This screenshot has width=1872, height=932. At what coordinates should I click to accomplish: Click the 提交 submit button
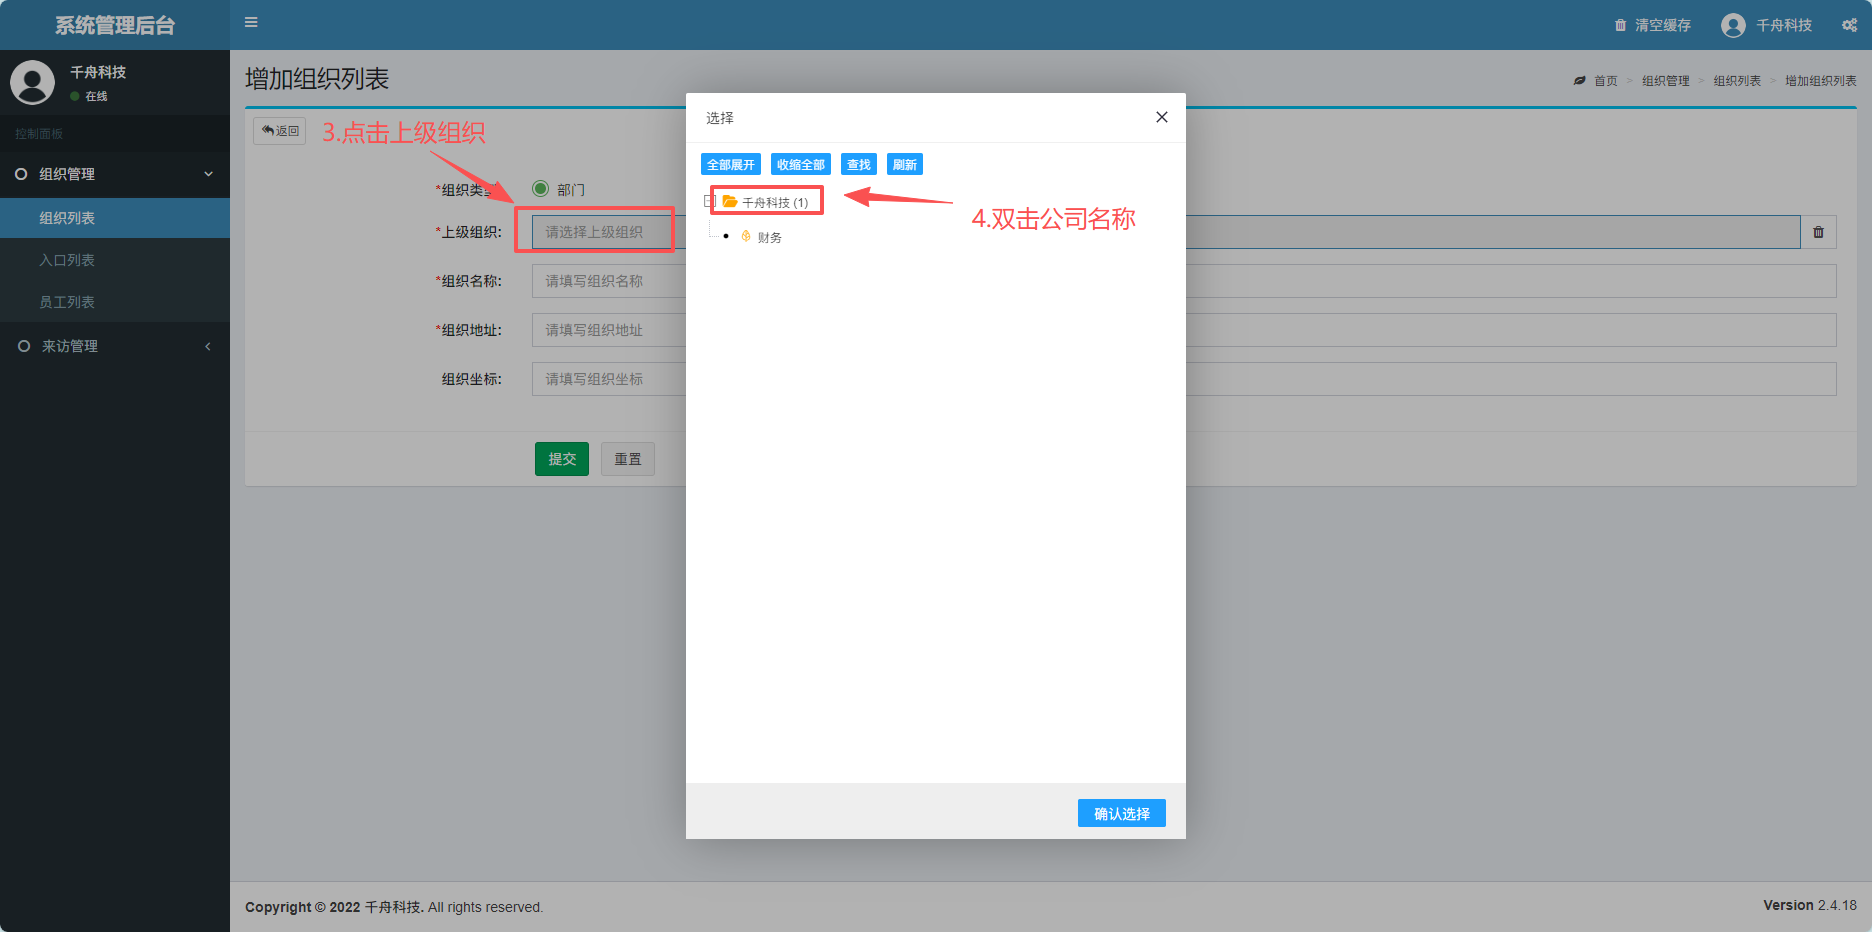(x=561, y=458)
